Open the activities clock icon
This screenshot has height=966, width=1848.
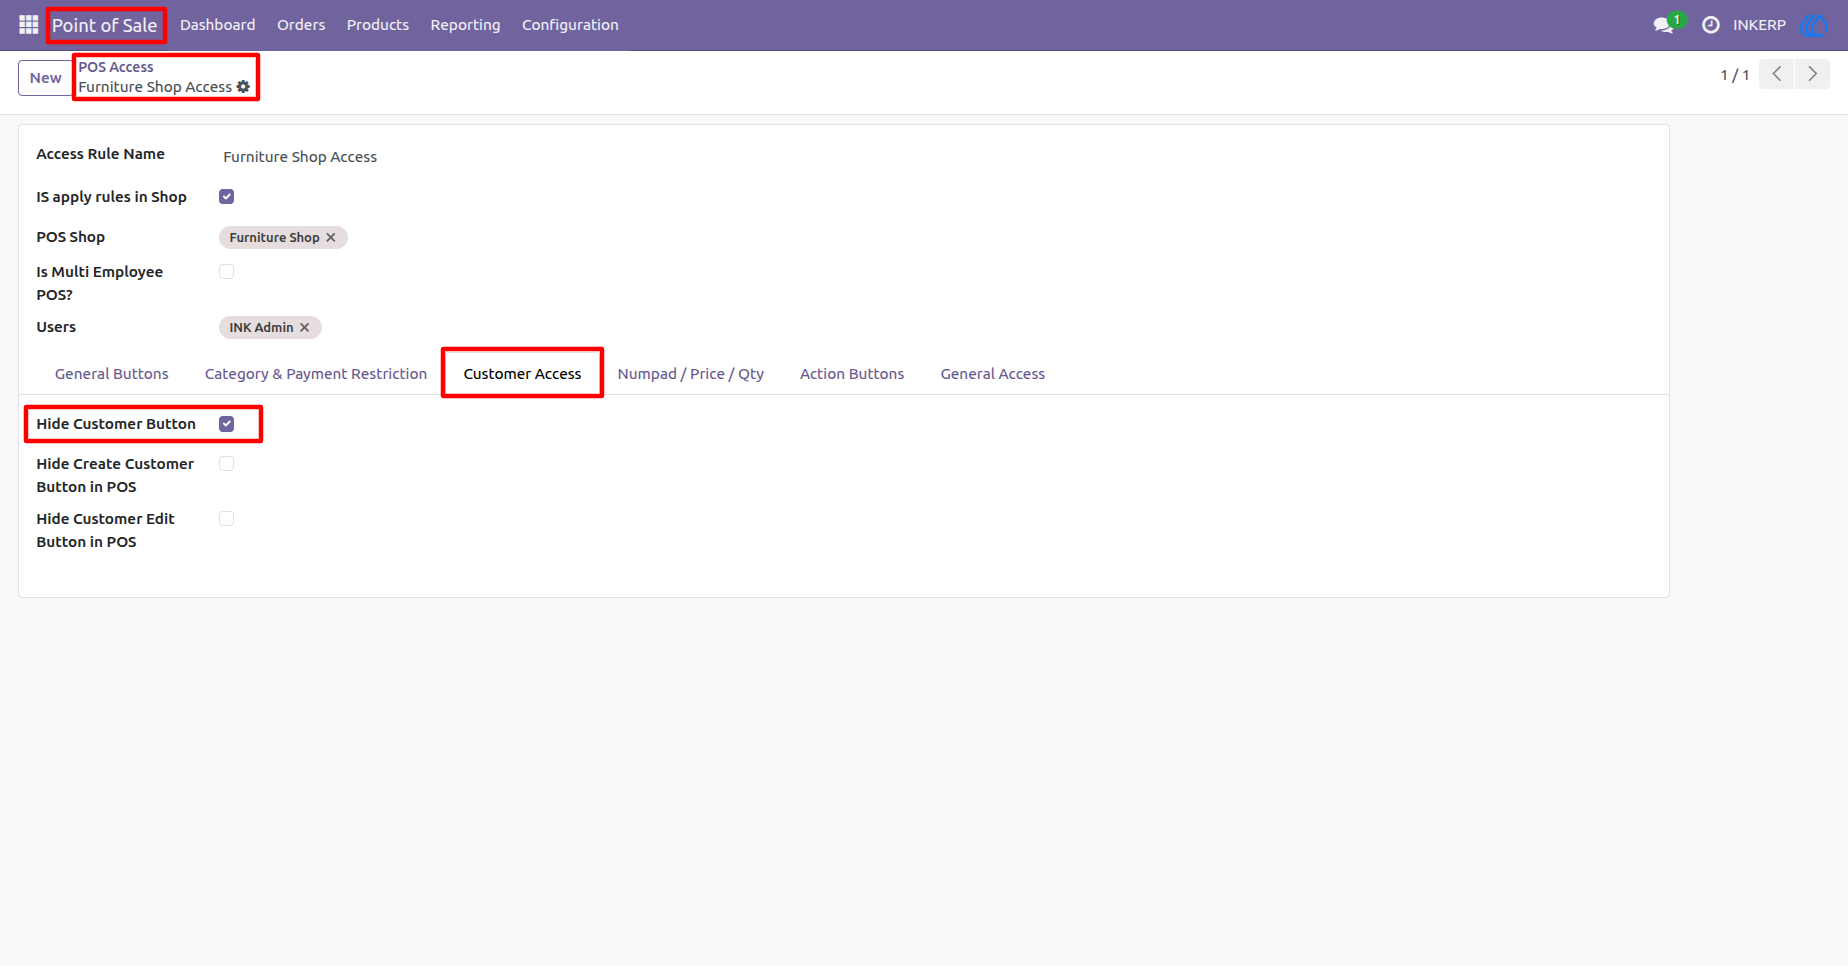1711,25
